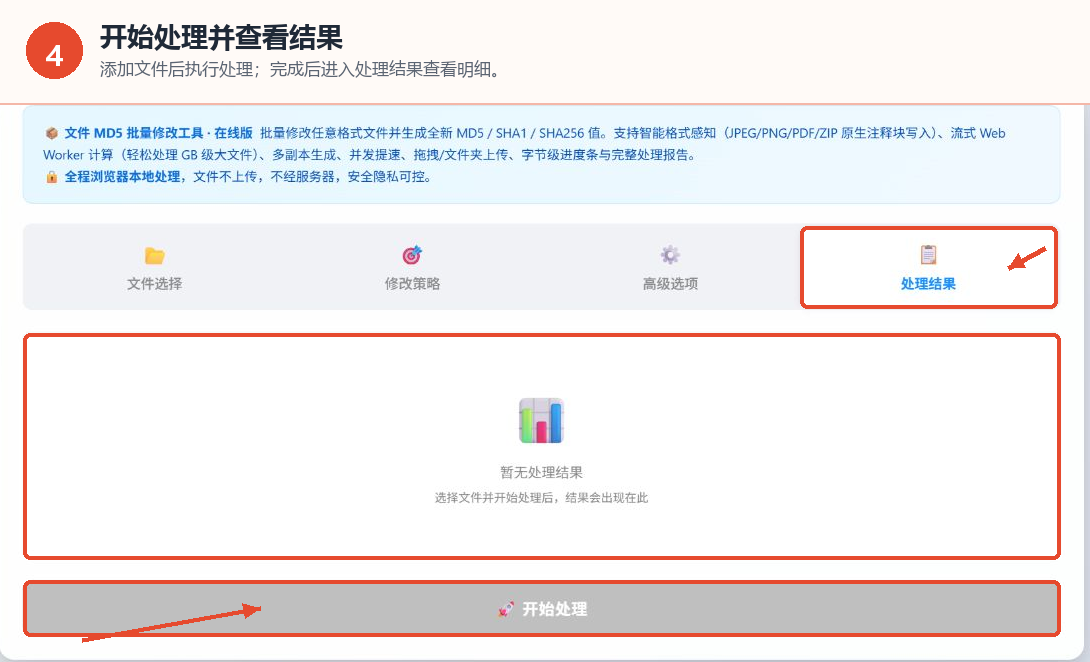Click the 开始处理 button
The image size is (1090, 662).
click(542, 609)
